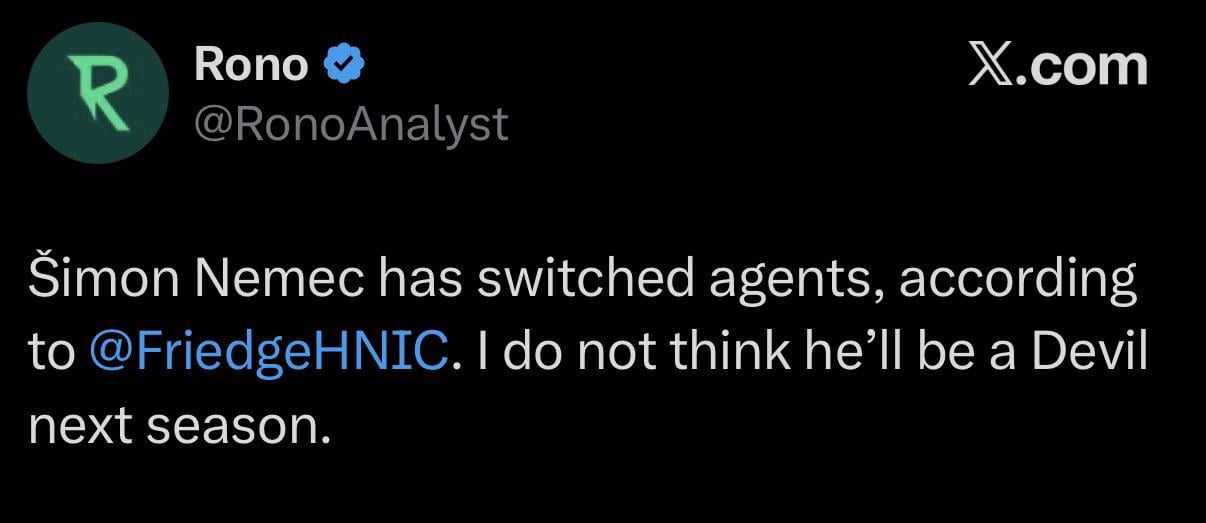
Task: Open the @RonoAnalyst handle
Action: [x=351, y=124]
